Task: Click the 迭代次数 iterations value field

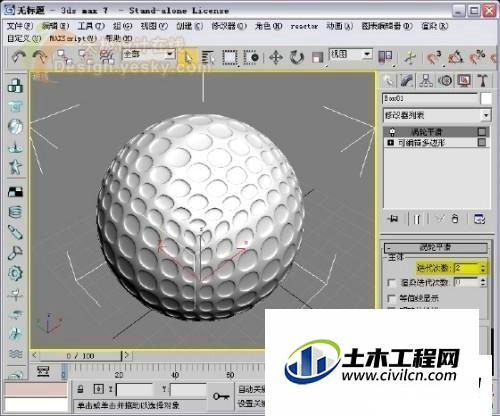Action: (x=467, y=268)
